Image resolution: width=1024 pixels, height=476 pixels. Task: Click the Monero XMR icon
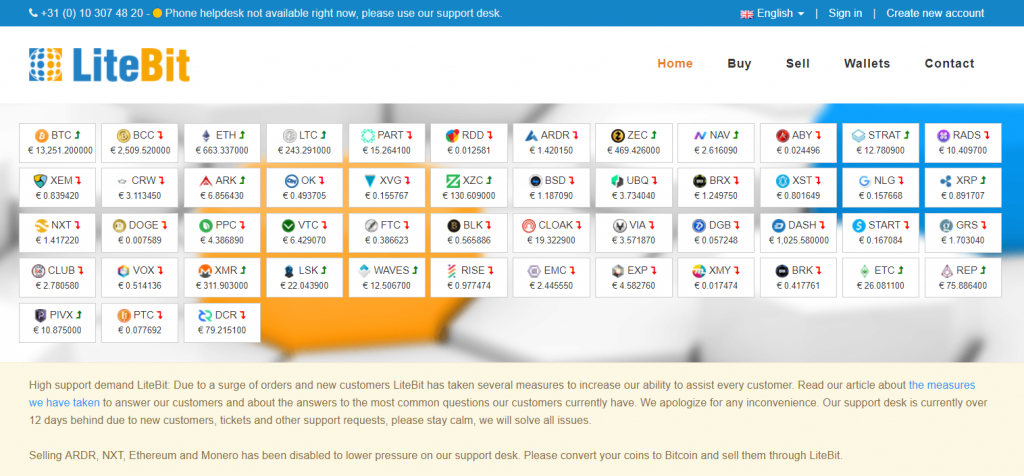pos(205,270)
